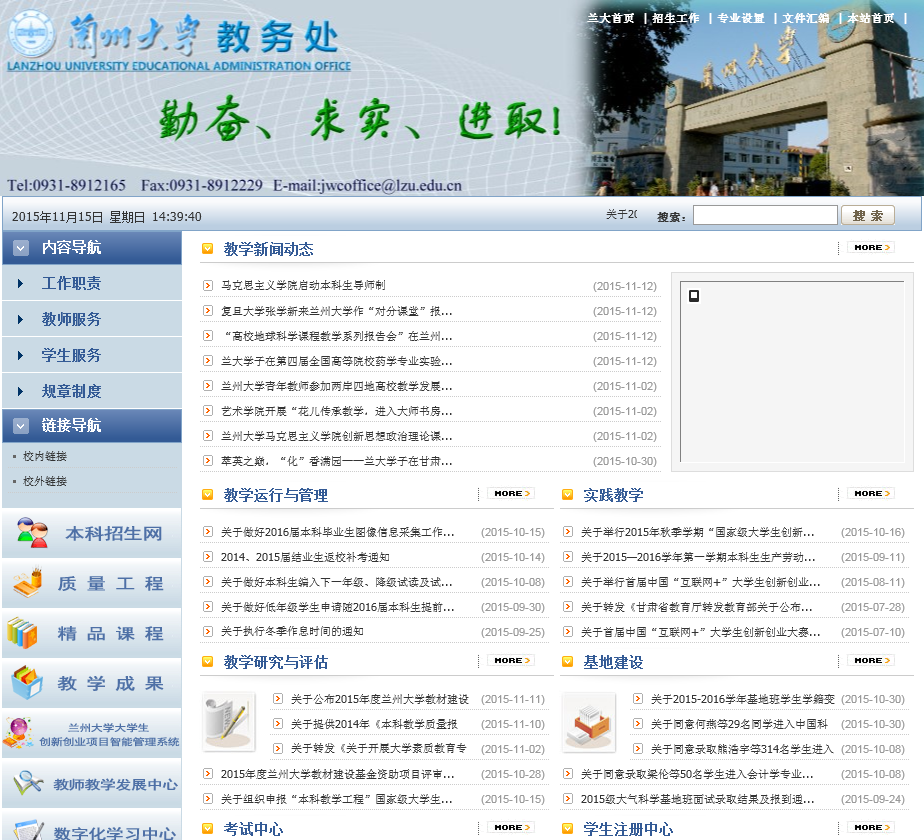Viewport: 924px width, 840px height.
Task: Click MORE button for 实践教学
Action: 871,493
